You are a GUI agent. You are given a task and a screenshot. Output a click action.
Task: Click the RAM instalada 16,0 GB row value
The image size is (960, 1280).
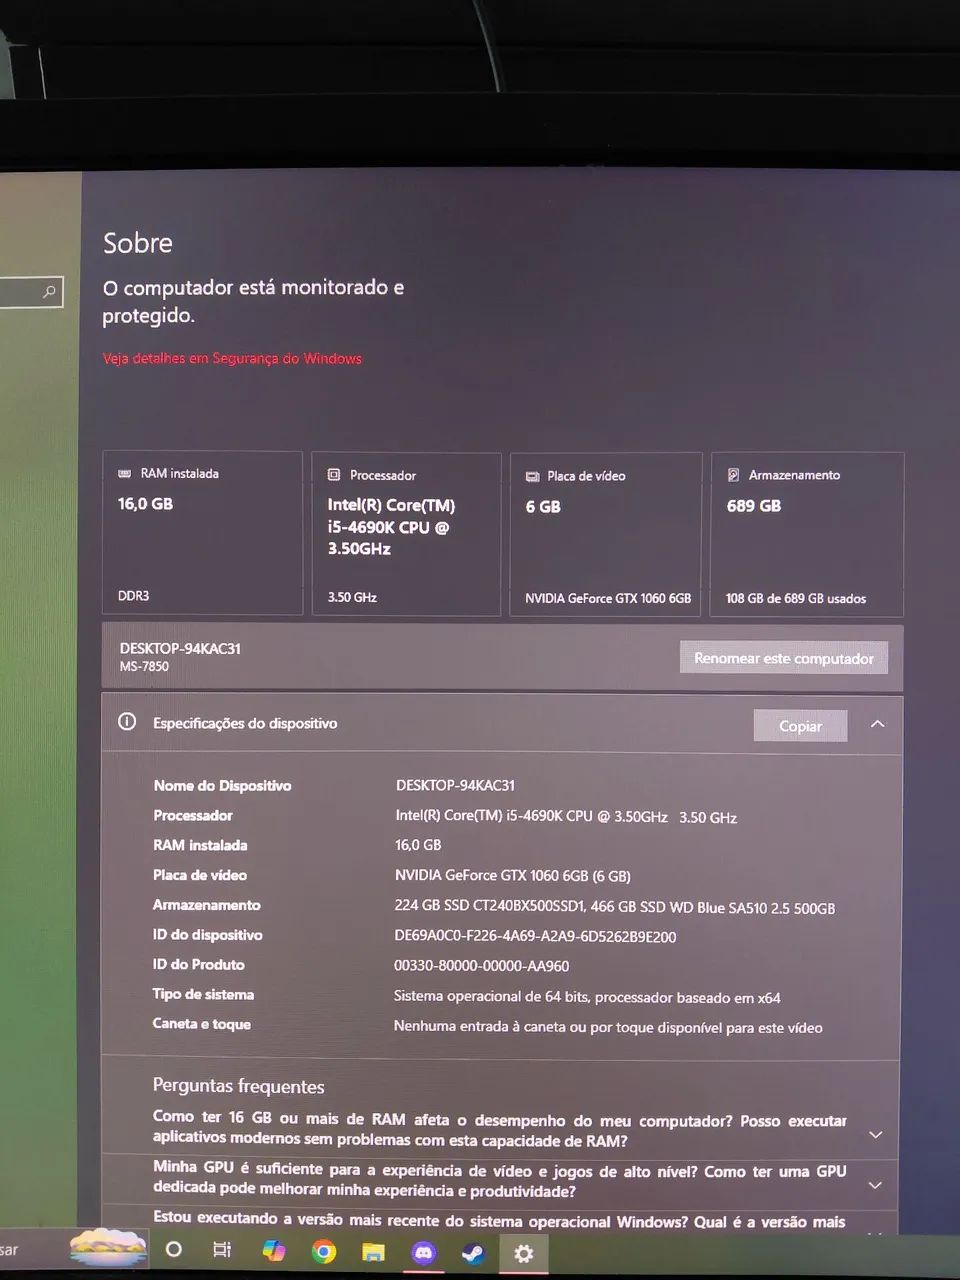418,845
